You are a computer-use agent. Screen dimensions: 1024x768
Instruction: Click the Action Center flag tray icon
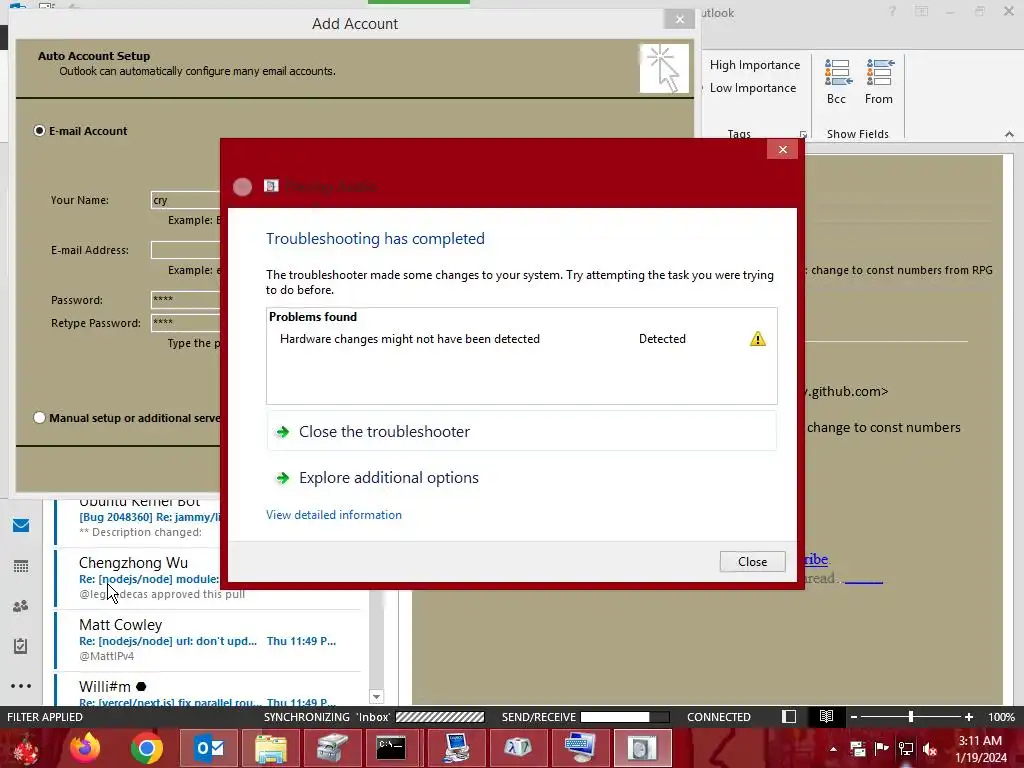[x=882, y=749]
